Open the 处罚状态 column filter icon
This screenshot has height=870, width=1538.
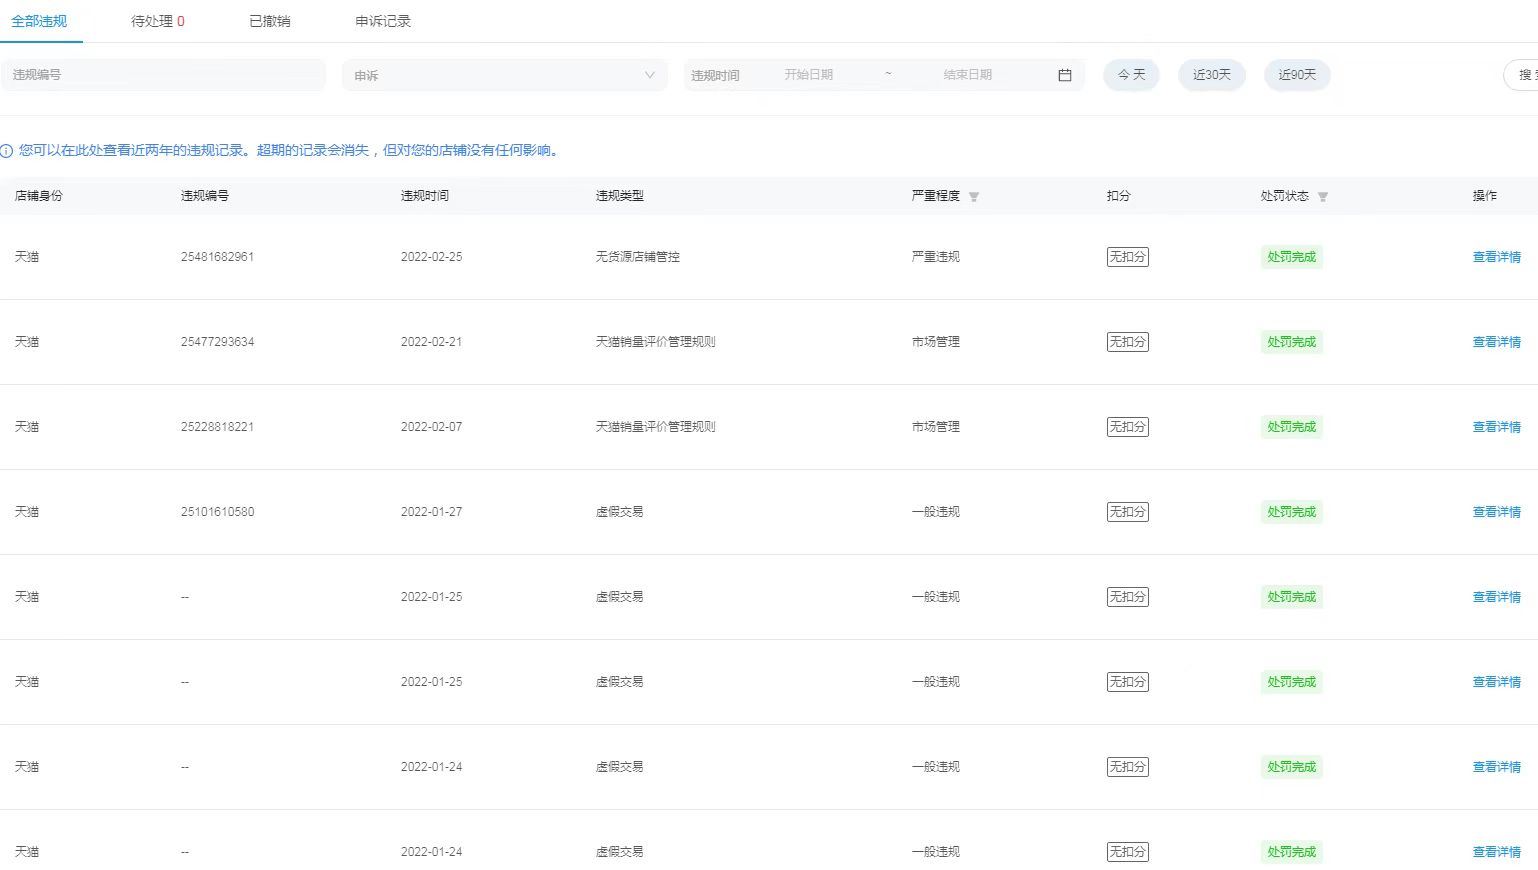click(1322, 196)
